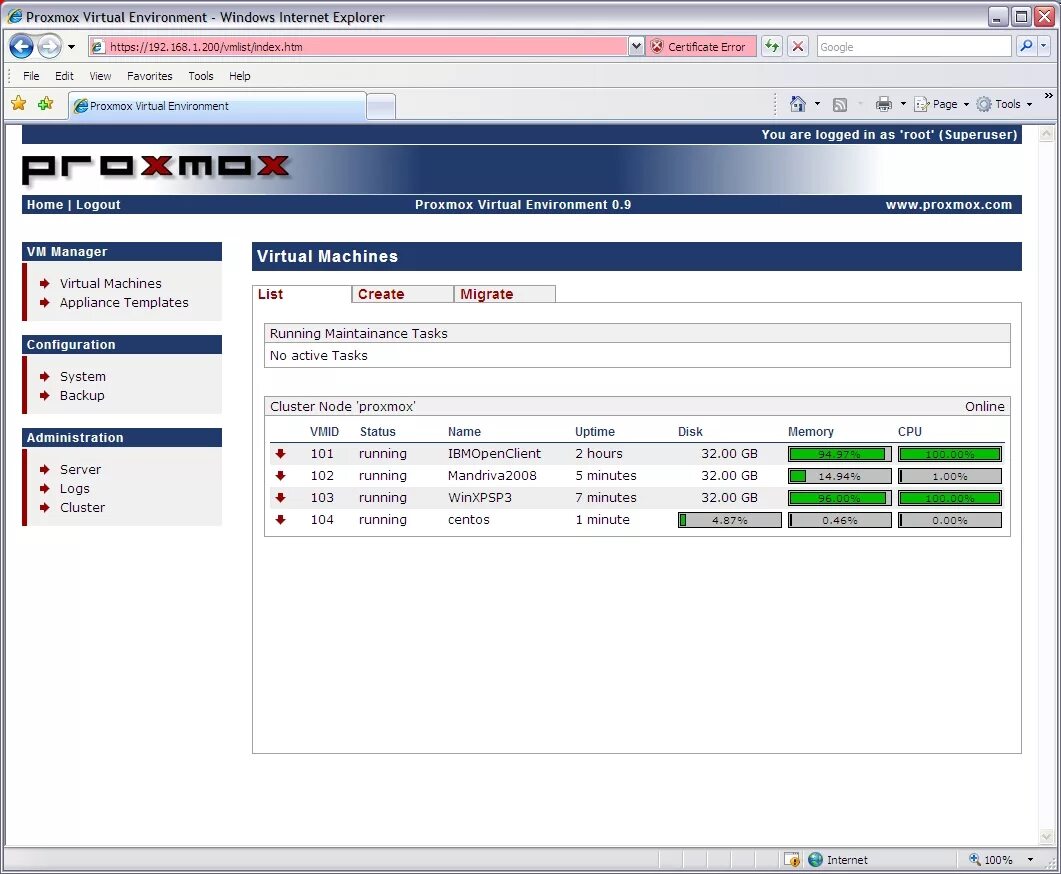
Task: Click the 4.87% disk usage bar of centos
Action: pos(729,520)
